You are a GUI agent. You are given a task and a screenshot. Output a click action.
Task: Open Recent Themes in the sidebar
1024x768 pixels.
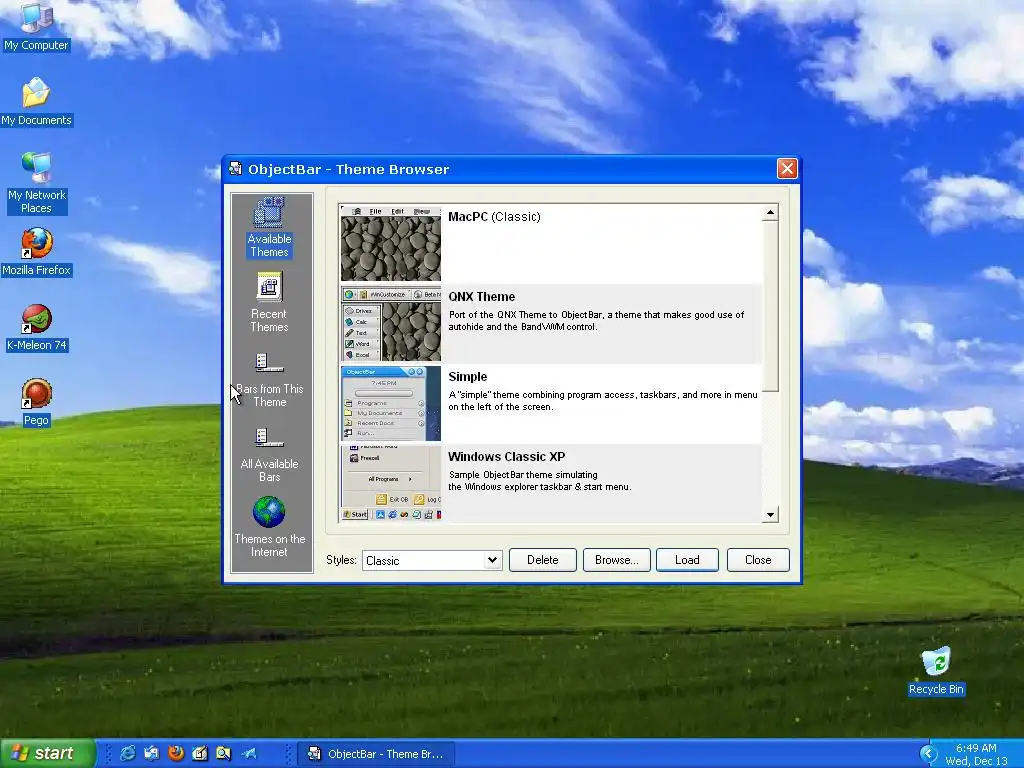(x=269, y=302)
